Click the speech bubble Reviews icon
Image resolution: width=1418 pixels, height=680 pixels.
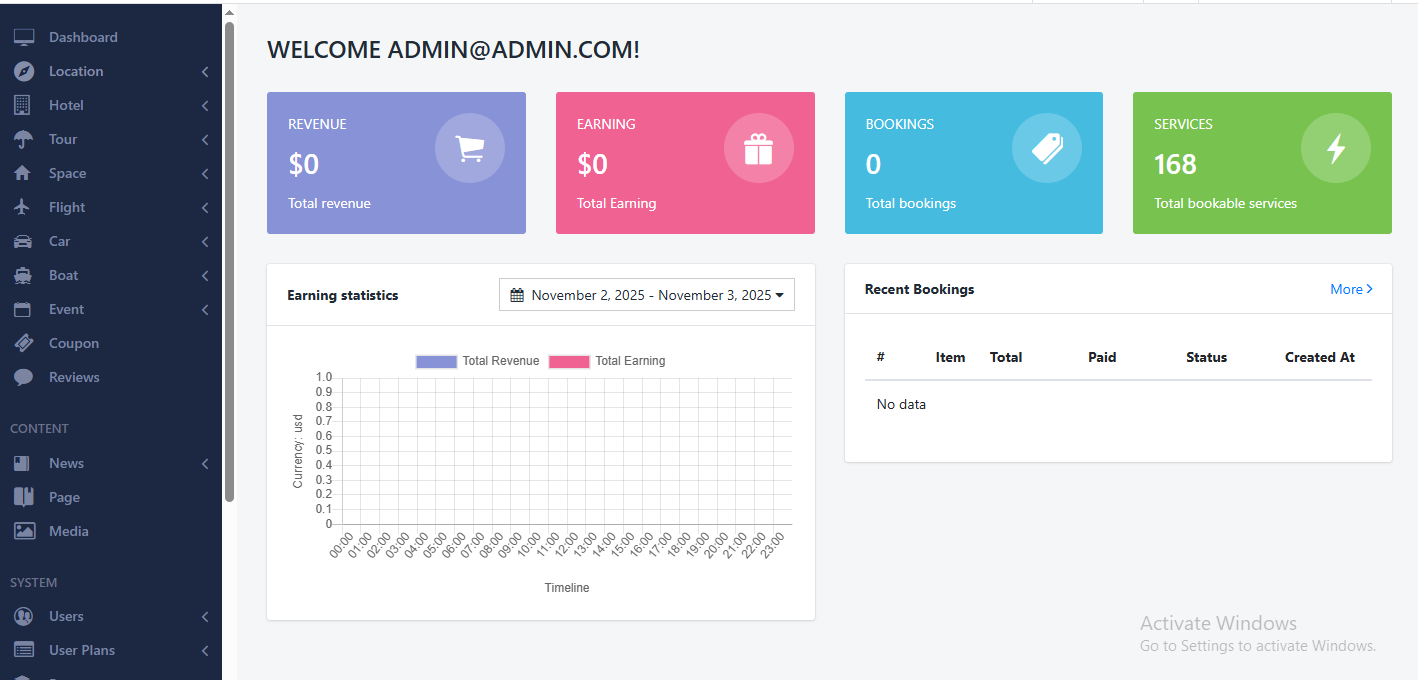23,377
